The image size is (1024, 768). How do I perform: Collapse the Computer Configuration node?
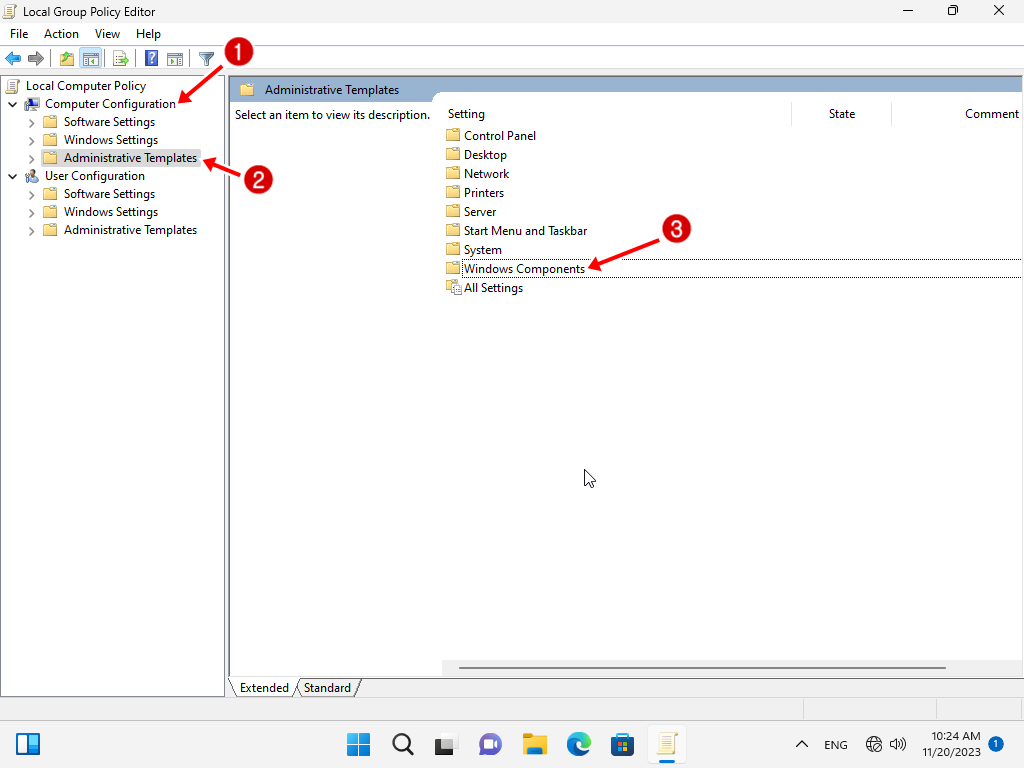12,104
